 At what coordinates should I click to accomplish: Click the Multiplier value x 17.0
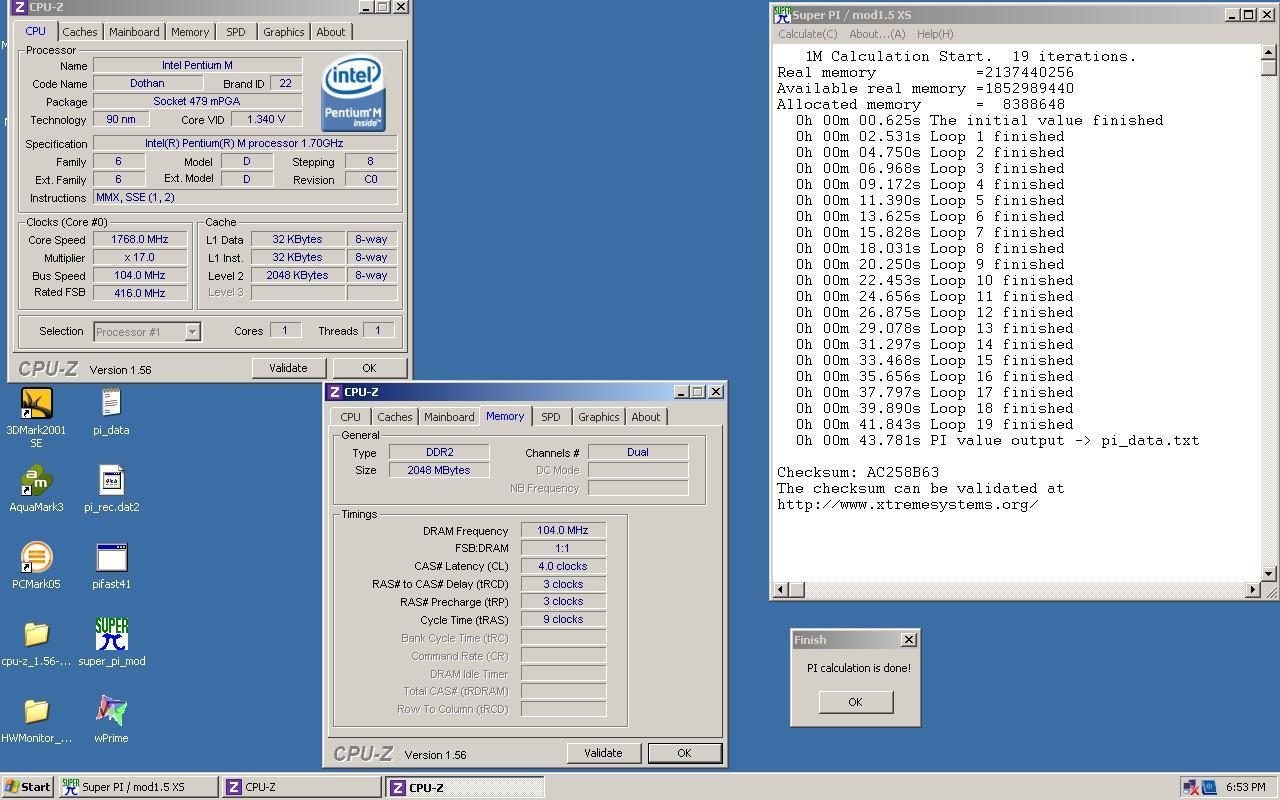[x=140, y=258]
